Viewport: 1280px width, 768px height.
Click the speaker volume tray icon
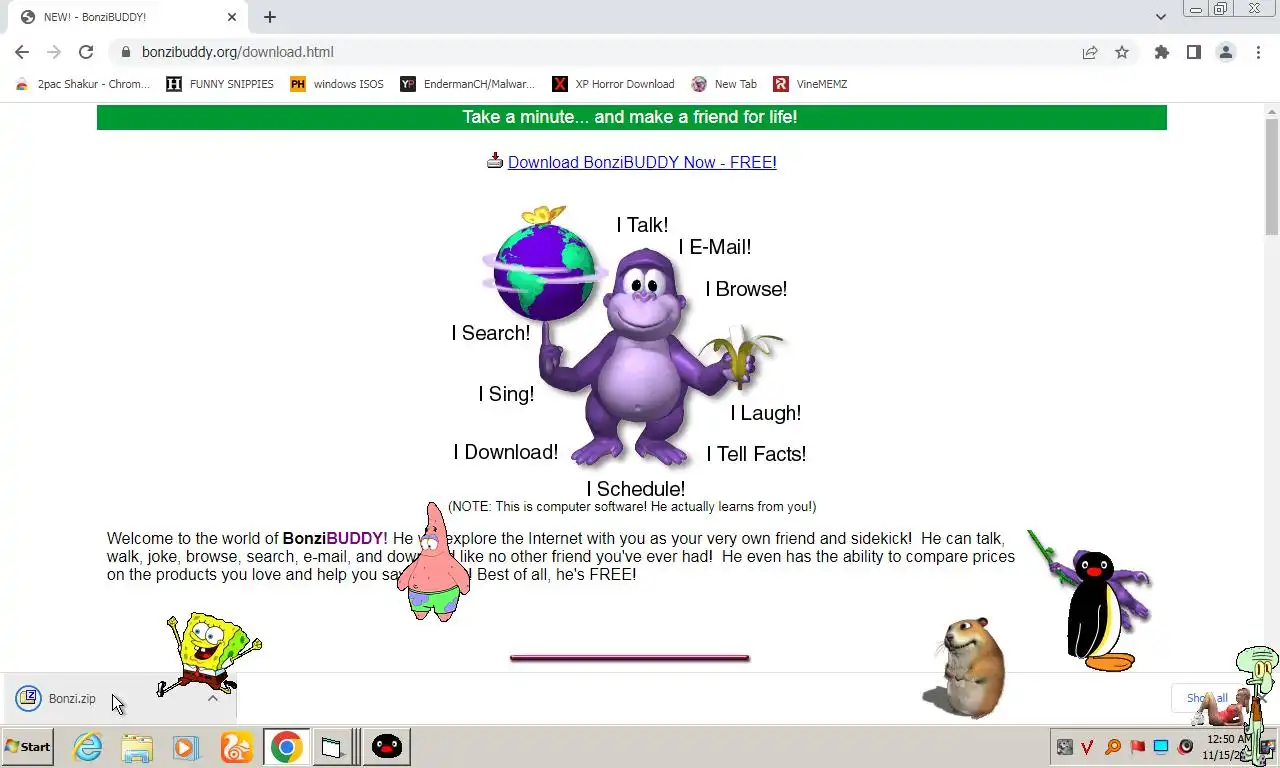click(1186, 747)
